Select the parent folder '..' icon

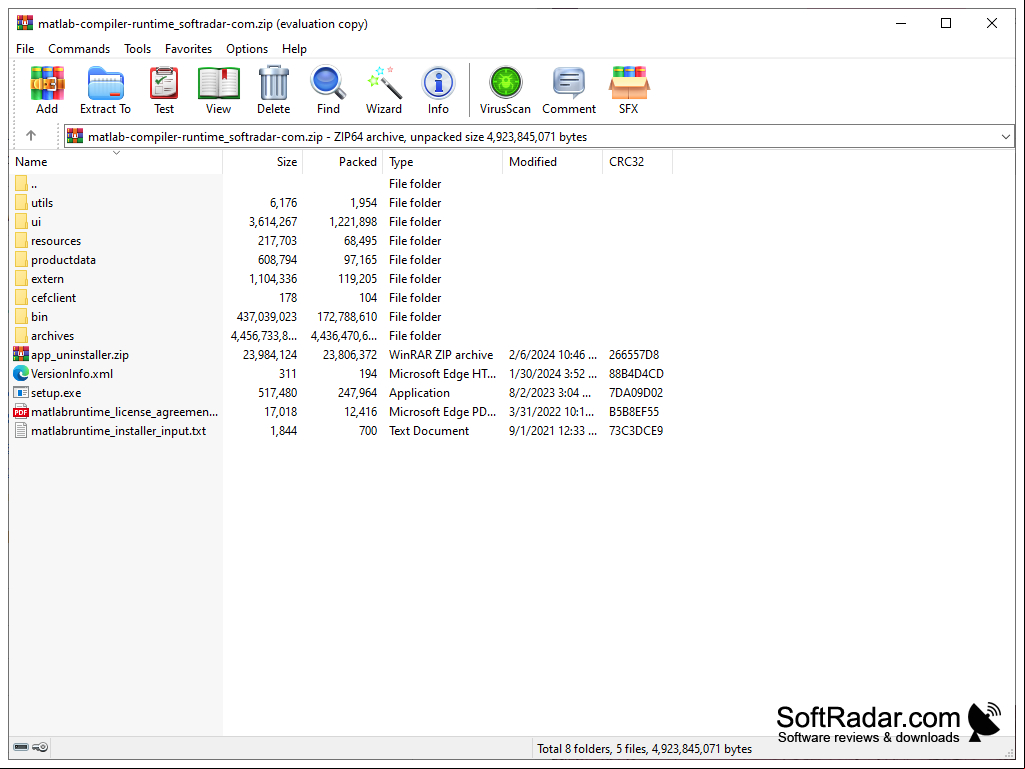coord(21,184)
